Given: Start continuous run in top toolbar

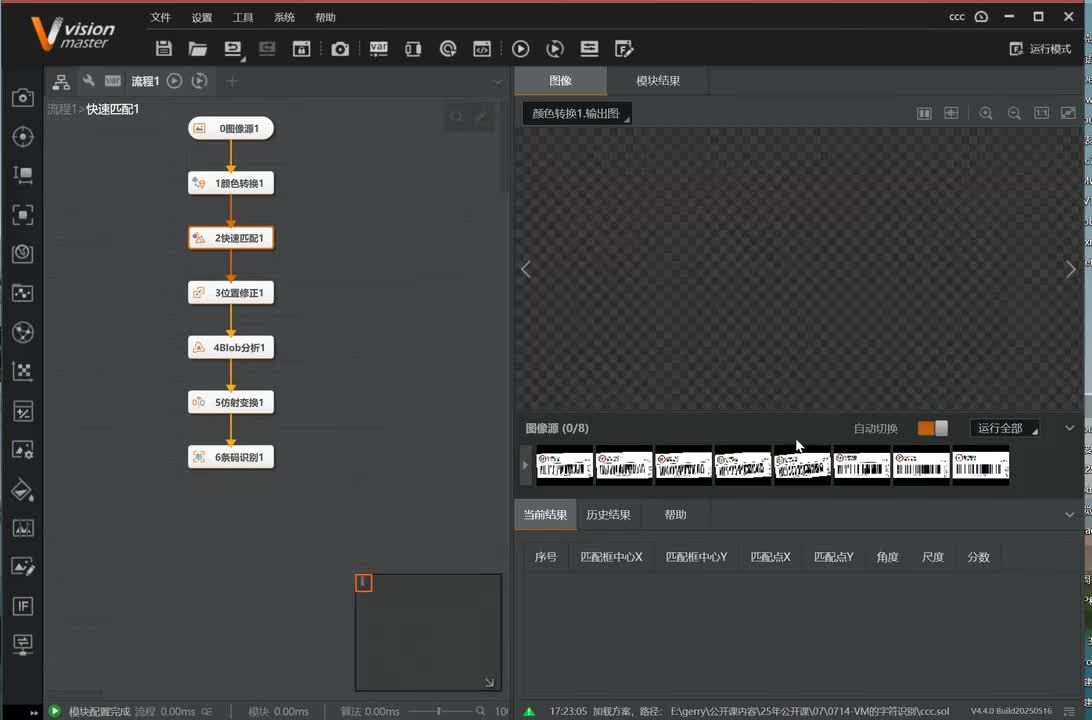Looking at the screenshot, I should pos(554,49).
